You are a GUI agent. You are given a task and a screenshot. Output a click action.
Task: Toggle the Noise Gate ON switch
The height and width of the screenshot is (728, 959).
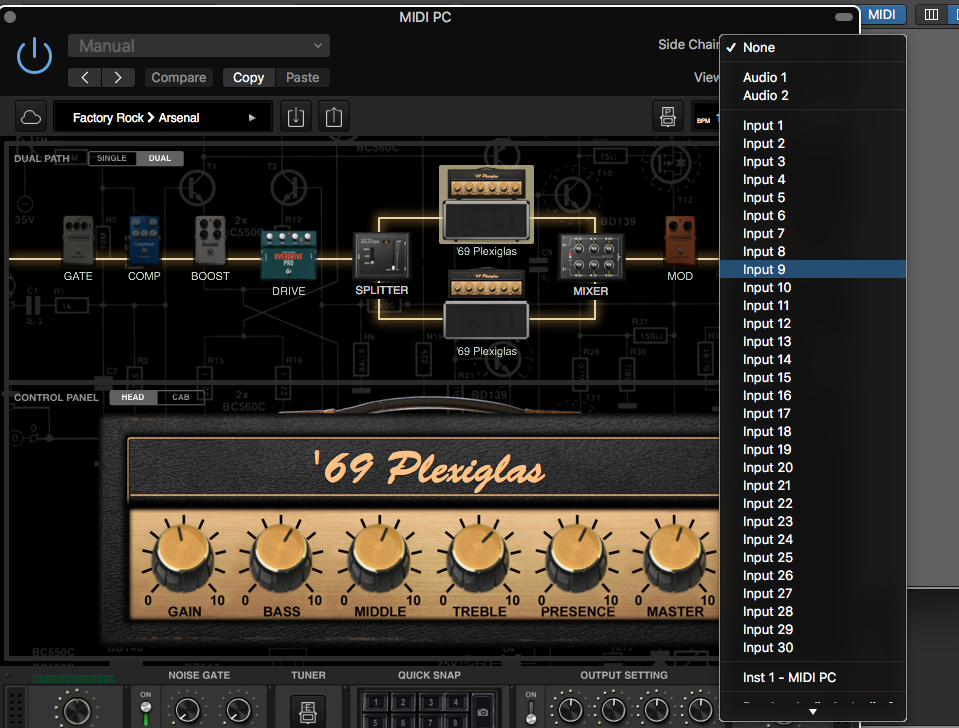(146, 711)
